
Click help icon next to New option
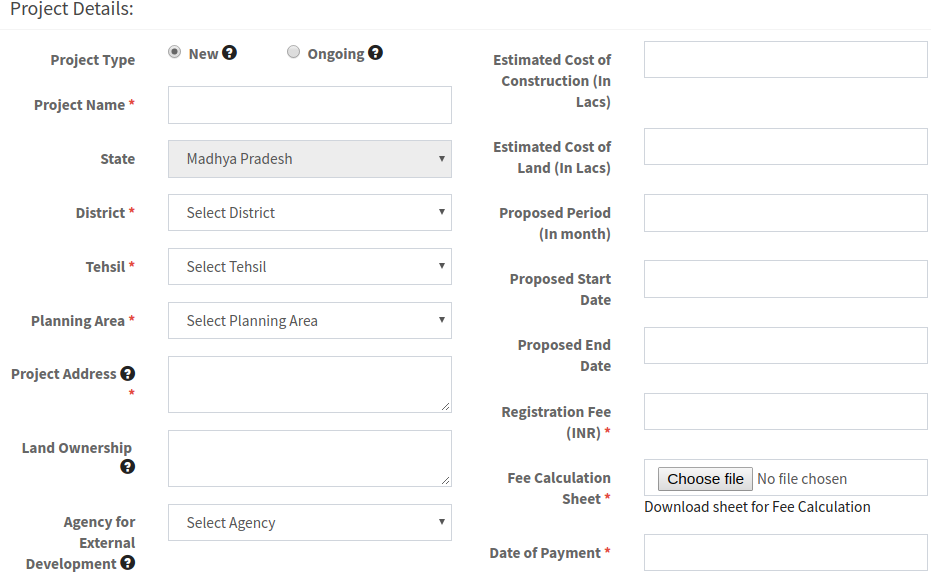(230, 53)
